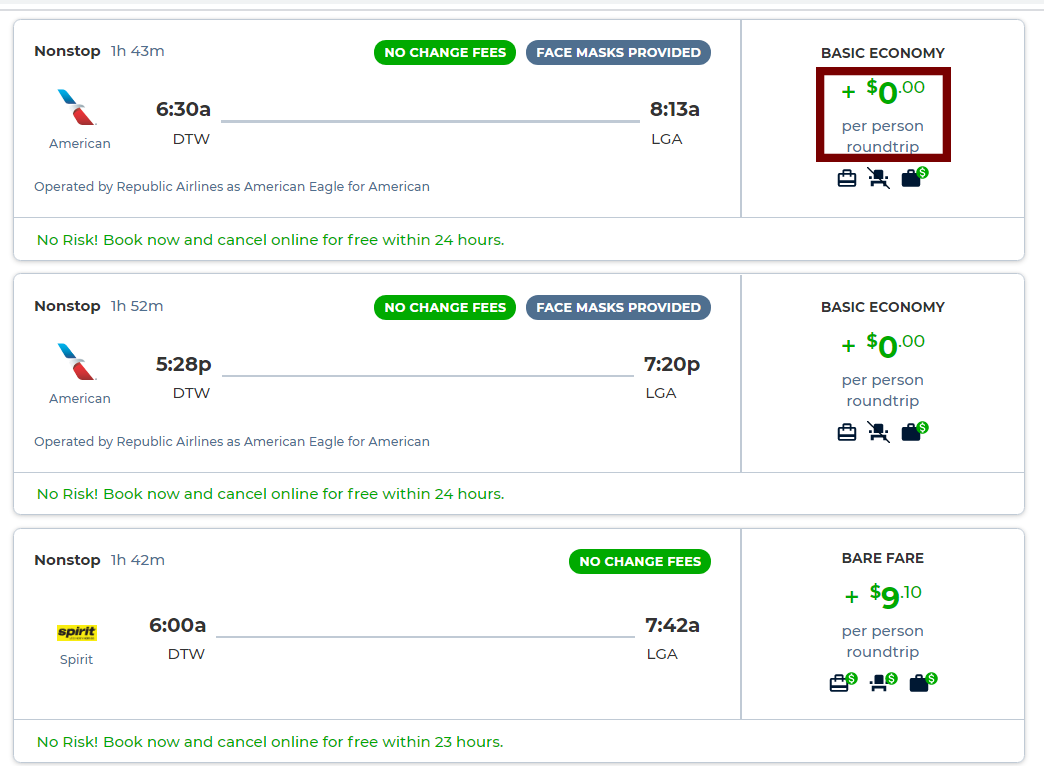The width and height of the screenshot is (1044, 766).
Task: Click the 24-hour free cancel notice under first flight
Action: (x=270, y=240)
